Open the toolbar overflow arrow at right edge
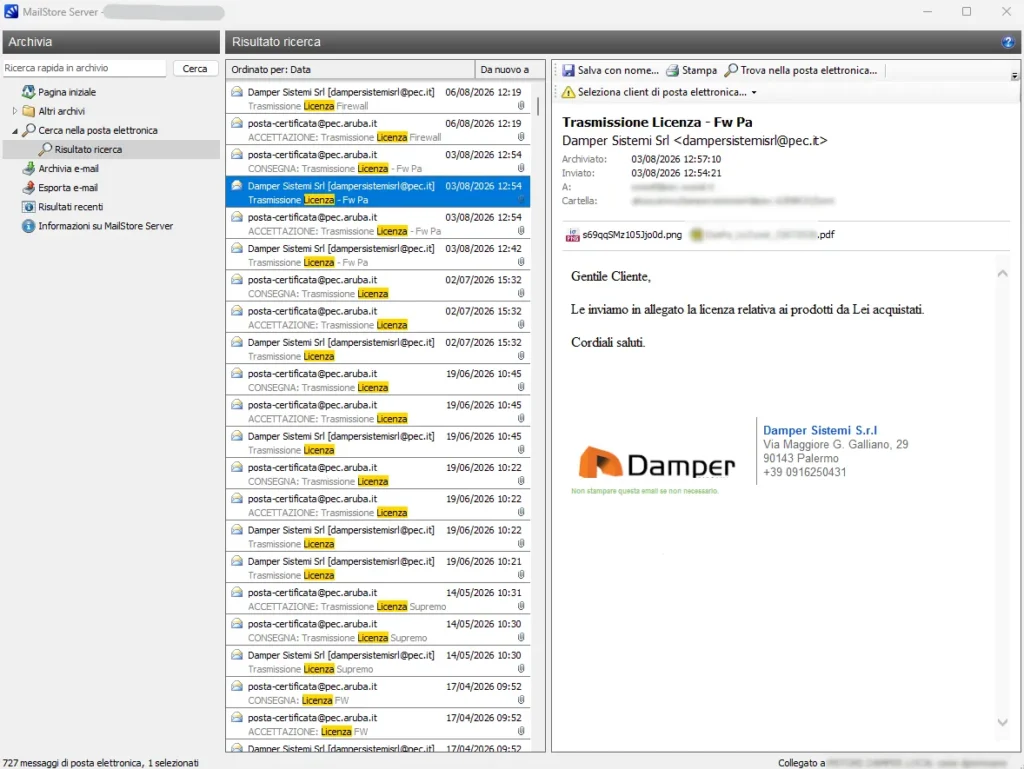The width and height of the screenshot is (1024, 769). click(1014, 76)
